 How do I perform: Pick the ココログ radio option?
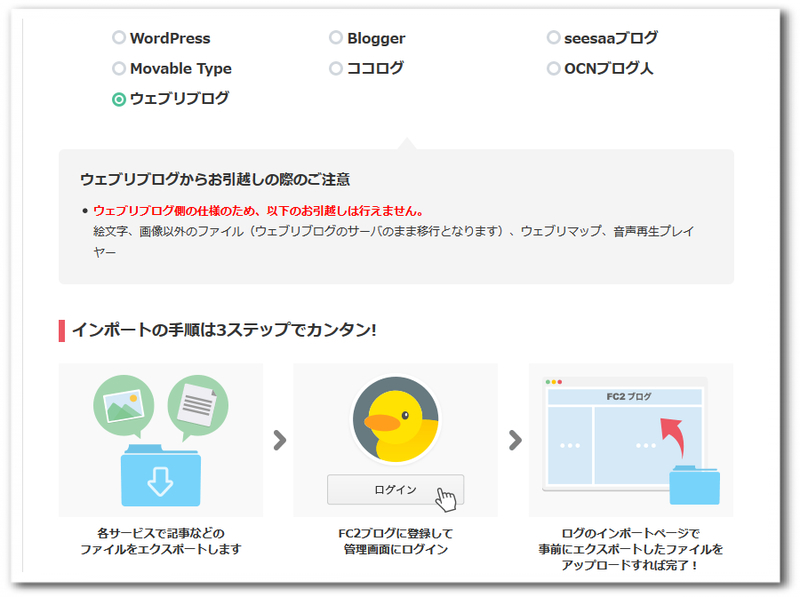[336, 68]
